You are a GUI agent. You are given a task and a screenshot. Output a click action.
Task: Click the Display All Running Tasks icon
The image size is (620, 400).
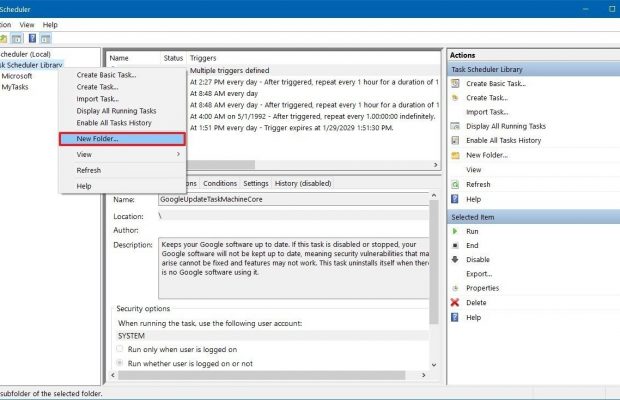(455, 126)
